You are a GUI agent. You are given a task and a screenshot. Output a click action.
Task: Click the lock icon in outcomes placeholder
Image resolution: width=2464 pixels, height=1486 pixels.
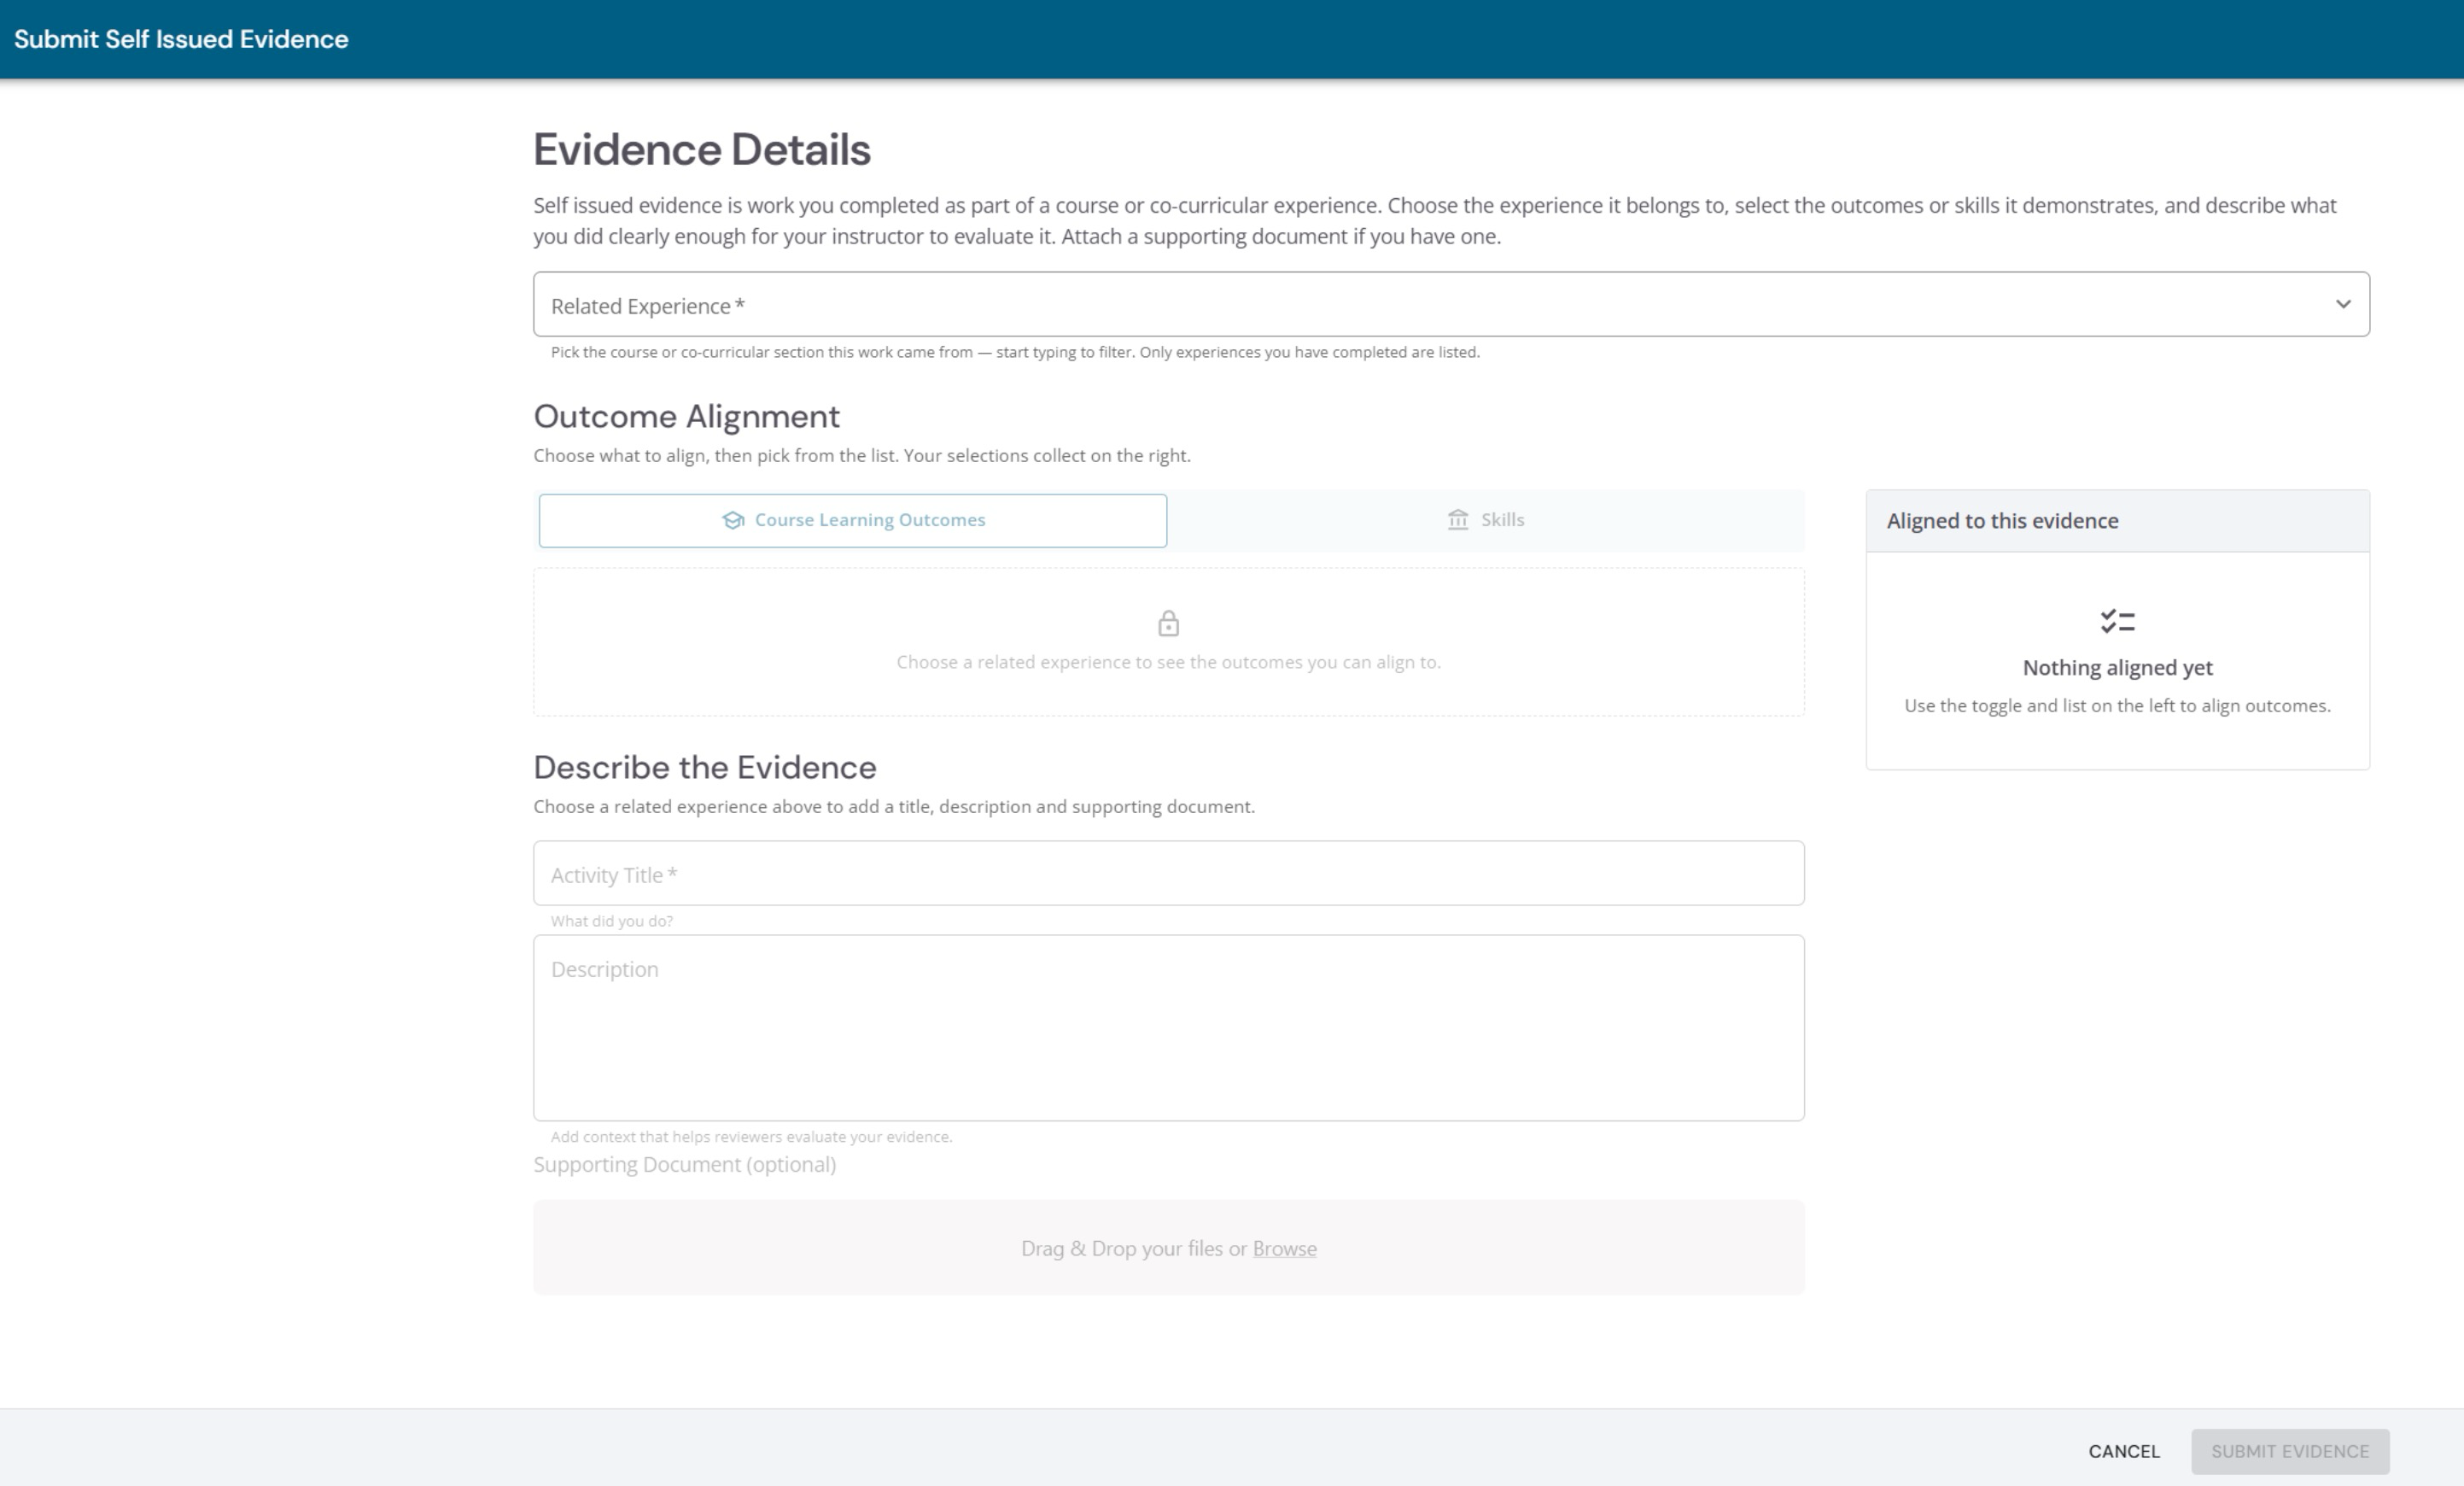[1168, 623]
